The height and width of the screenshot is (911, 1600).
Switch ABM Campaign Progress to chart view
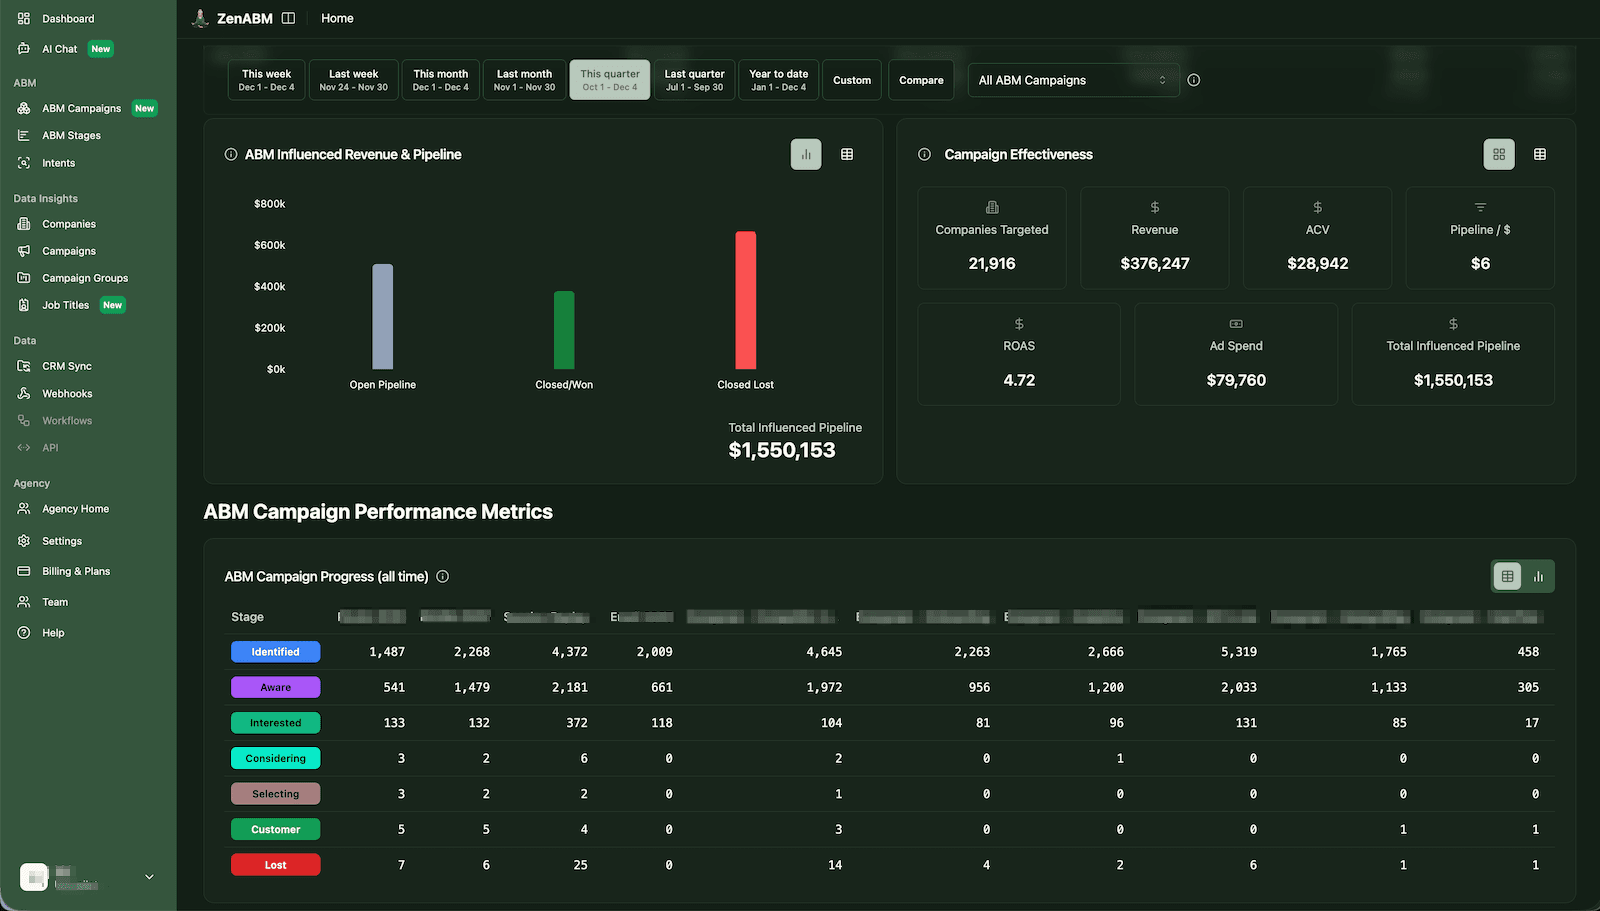click(x=1538, y=576)
